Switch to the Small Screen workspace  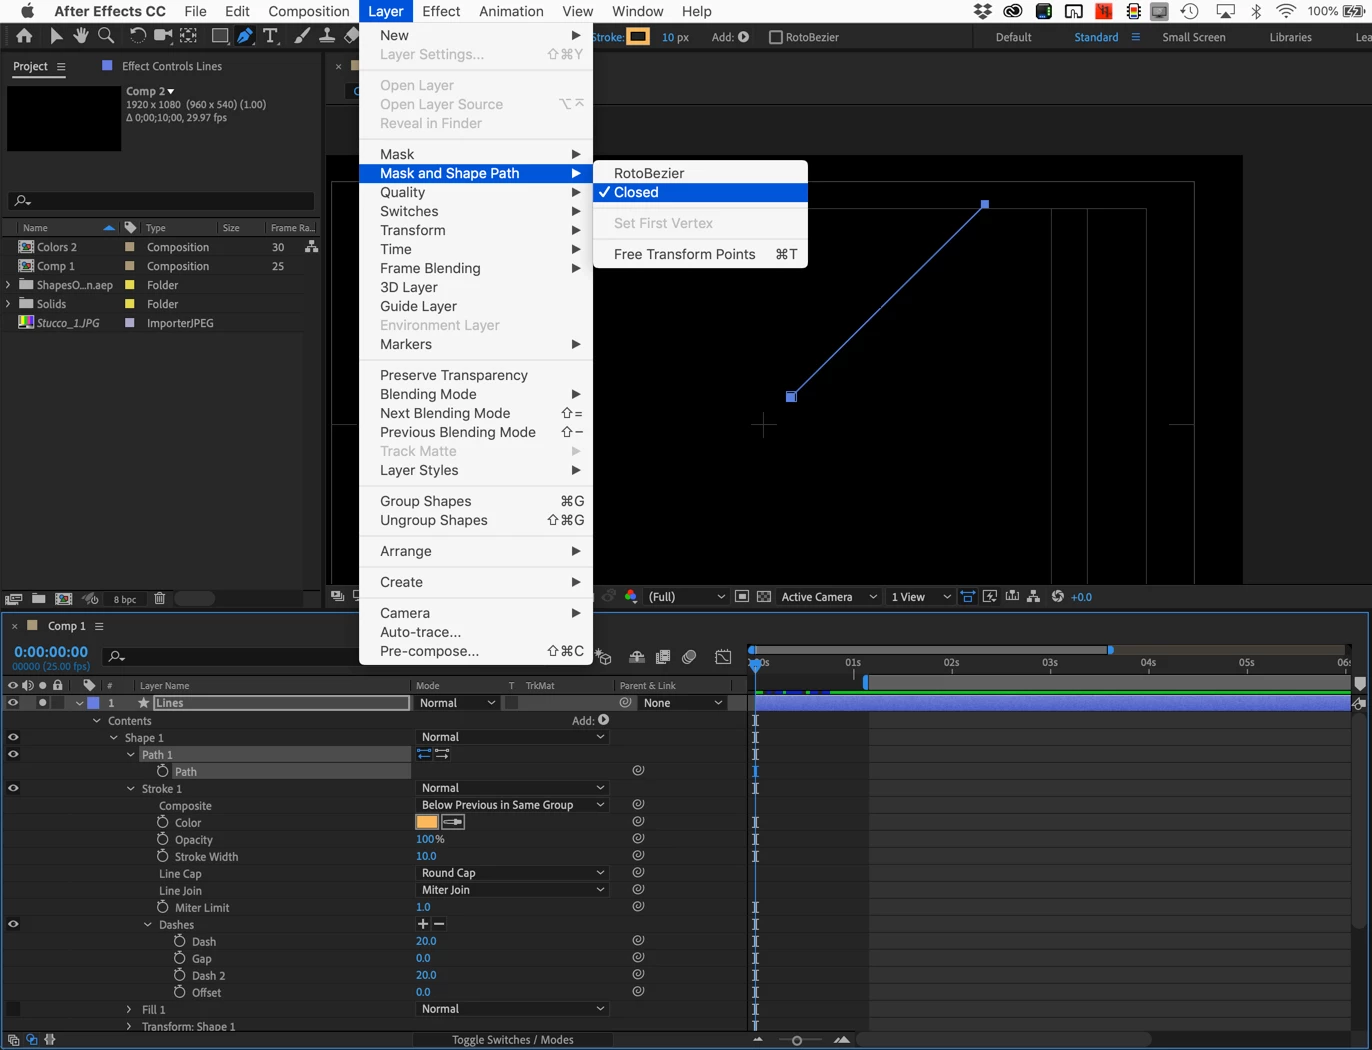click(1193, 37)
